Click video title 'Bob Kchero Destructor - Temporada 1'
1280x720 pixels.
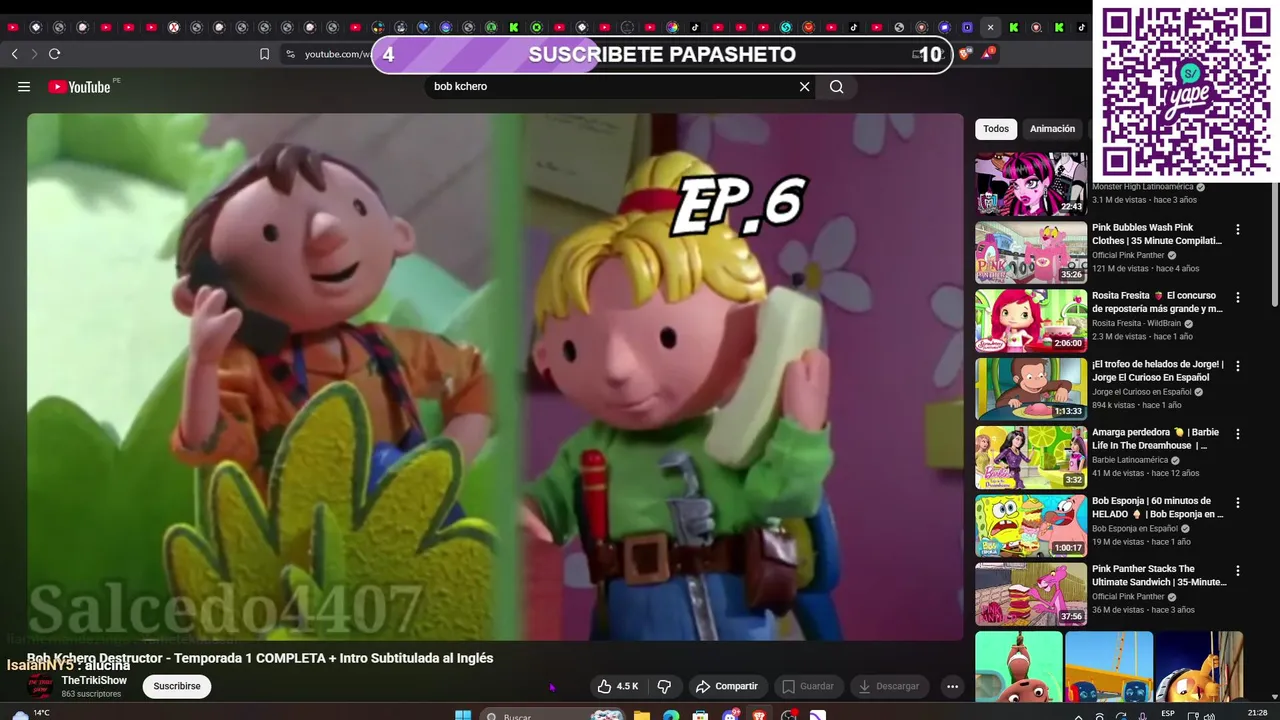pyautogui.click(x=260, y=658)
